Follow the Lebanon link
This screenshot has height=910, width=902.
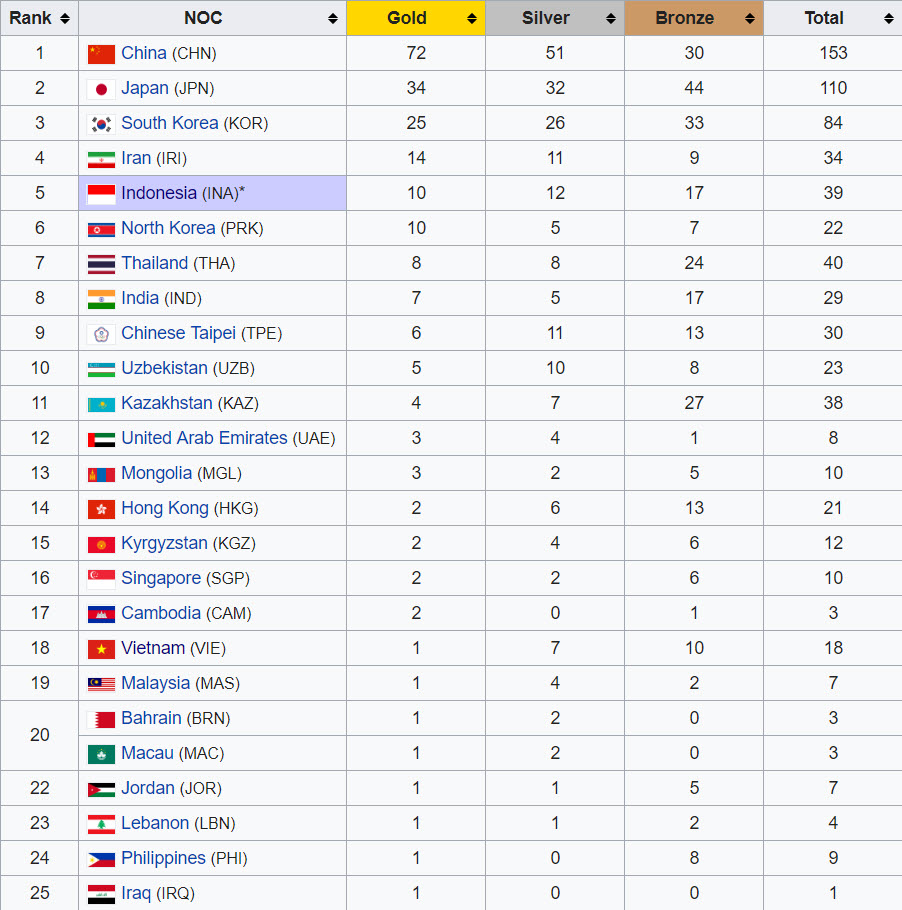pyautogui.click(x=155, y=823)
